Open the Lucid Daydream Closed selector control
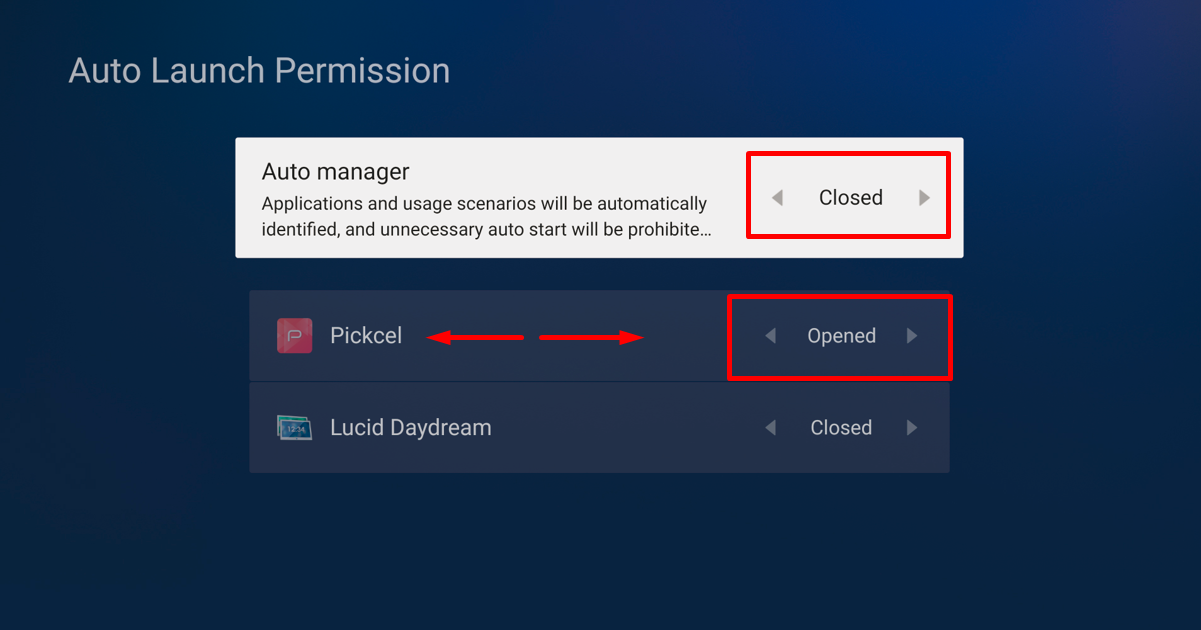Viewport: 1201px width, 630px height. tap(841, 427)
